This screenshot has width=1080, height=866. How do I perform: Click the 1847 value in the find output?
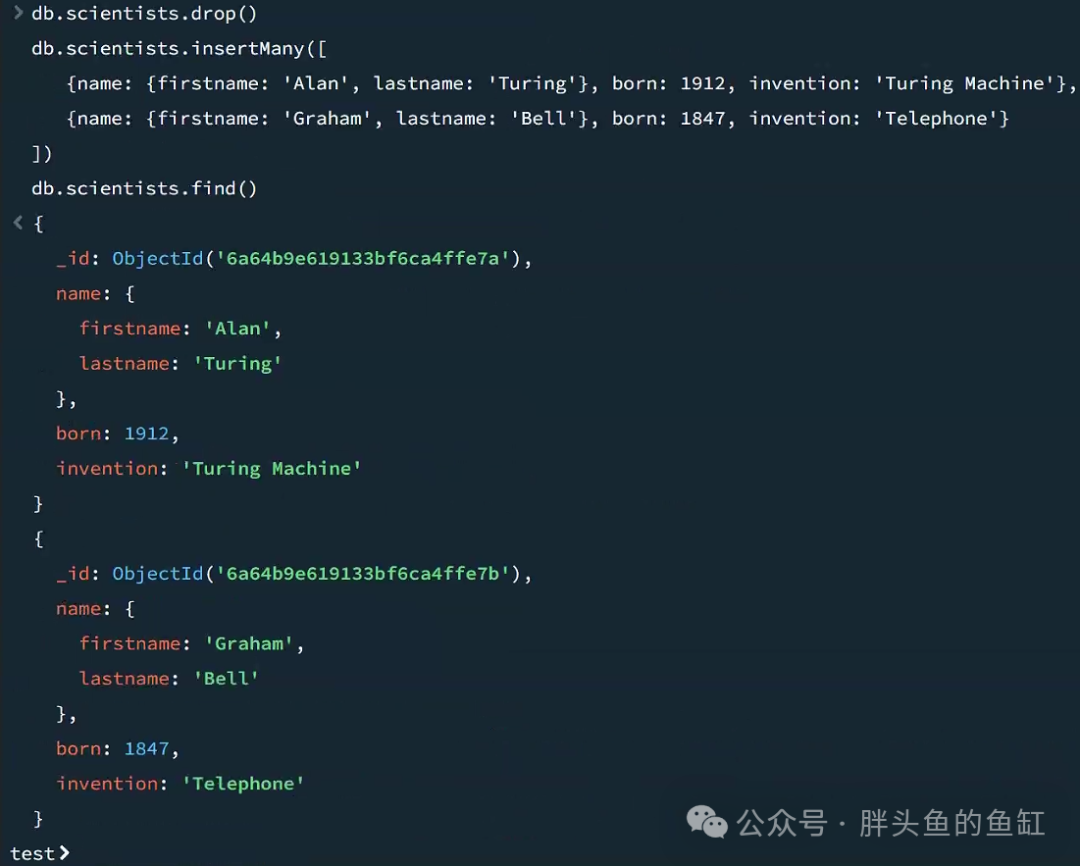[147, 749]
